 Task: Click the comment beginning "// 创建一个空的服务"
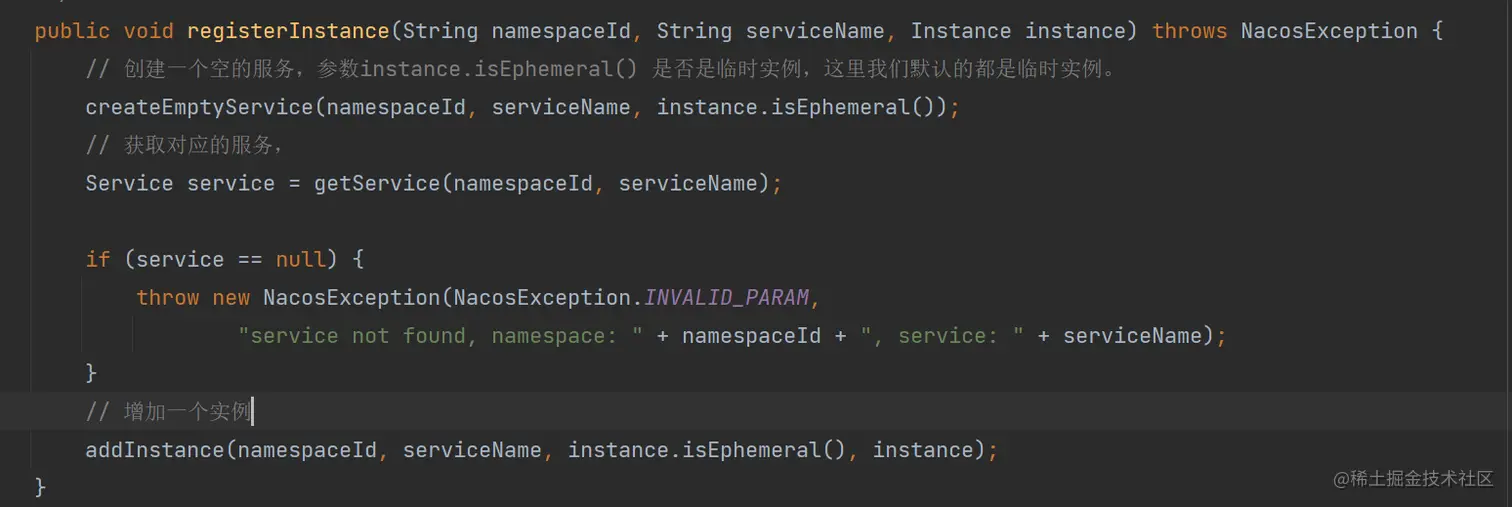[x=600, y=69]
